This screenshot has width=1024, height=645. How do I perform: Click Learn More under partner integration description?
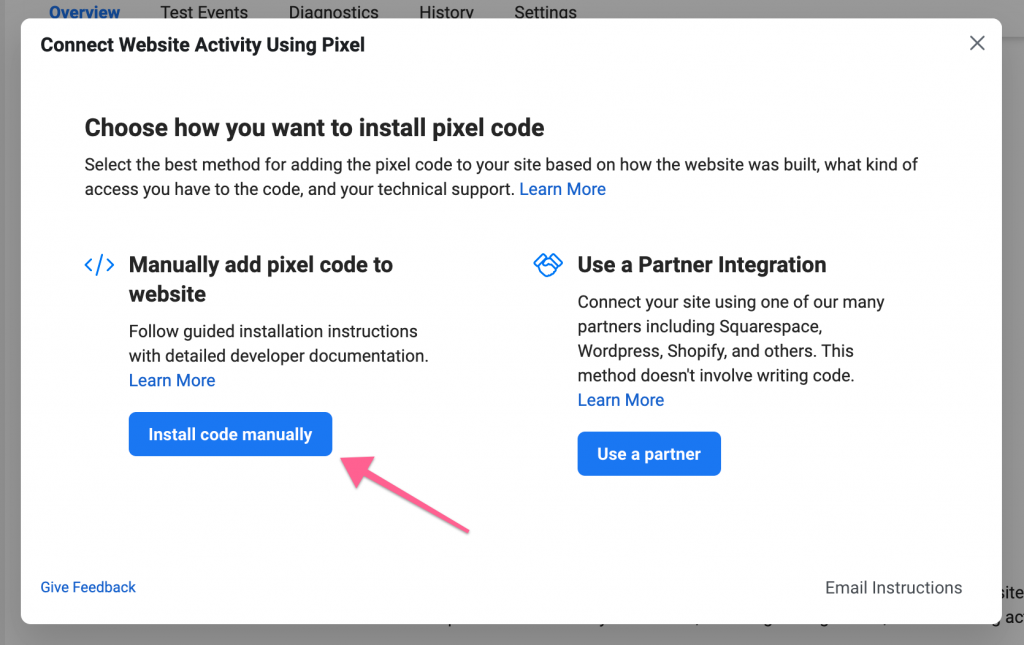[x=621, y=400]
